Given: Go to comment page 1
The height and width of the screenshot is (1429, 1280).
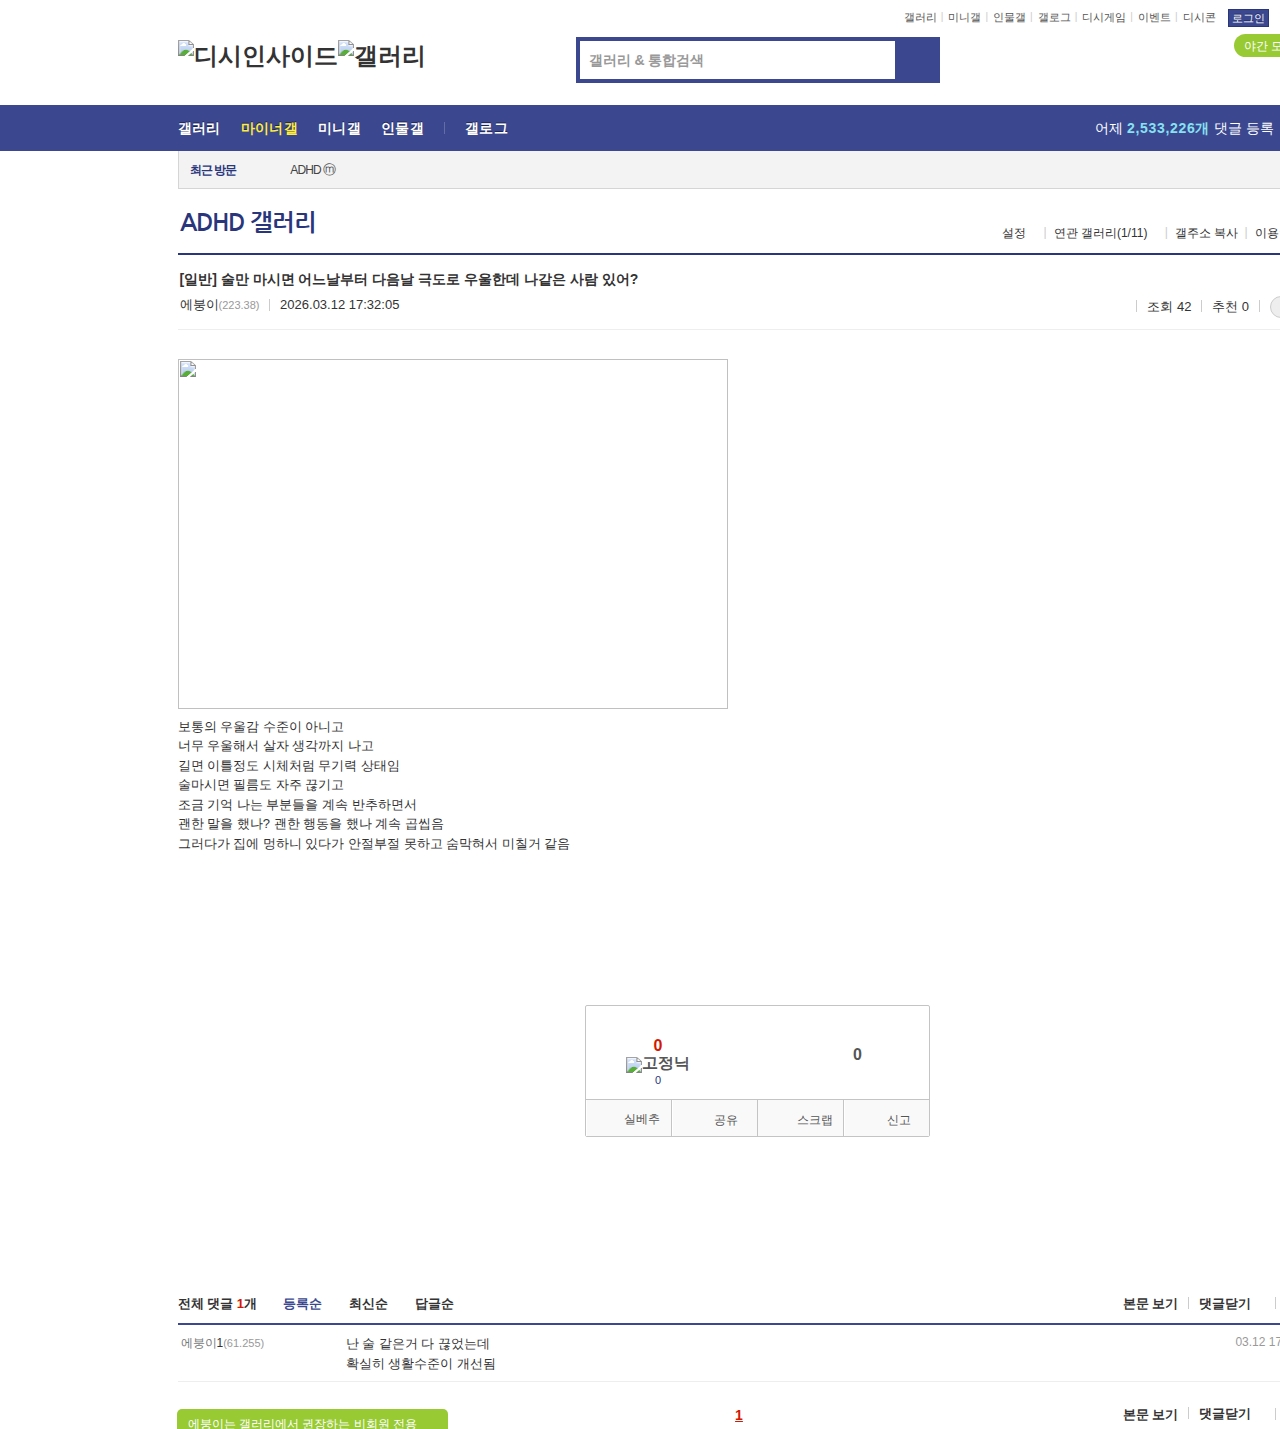Looking at the screenshot, I should (x=739, y=1415).
